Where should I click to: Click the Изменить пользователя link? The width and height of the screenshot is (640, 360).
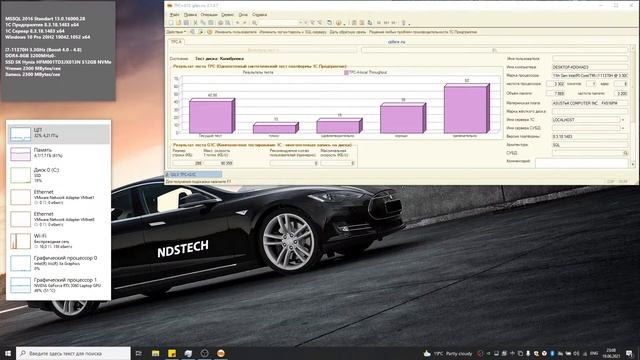pyautogui.click(x=236, y=32)
